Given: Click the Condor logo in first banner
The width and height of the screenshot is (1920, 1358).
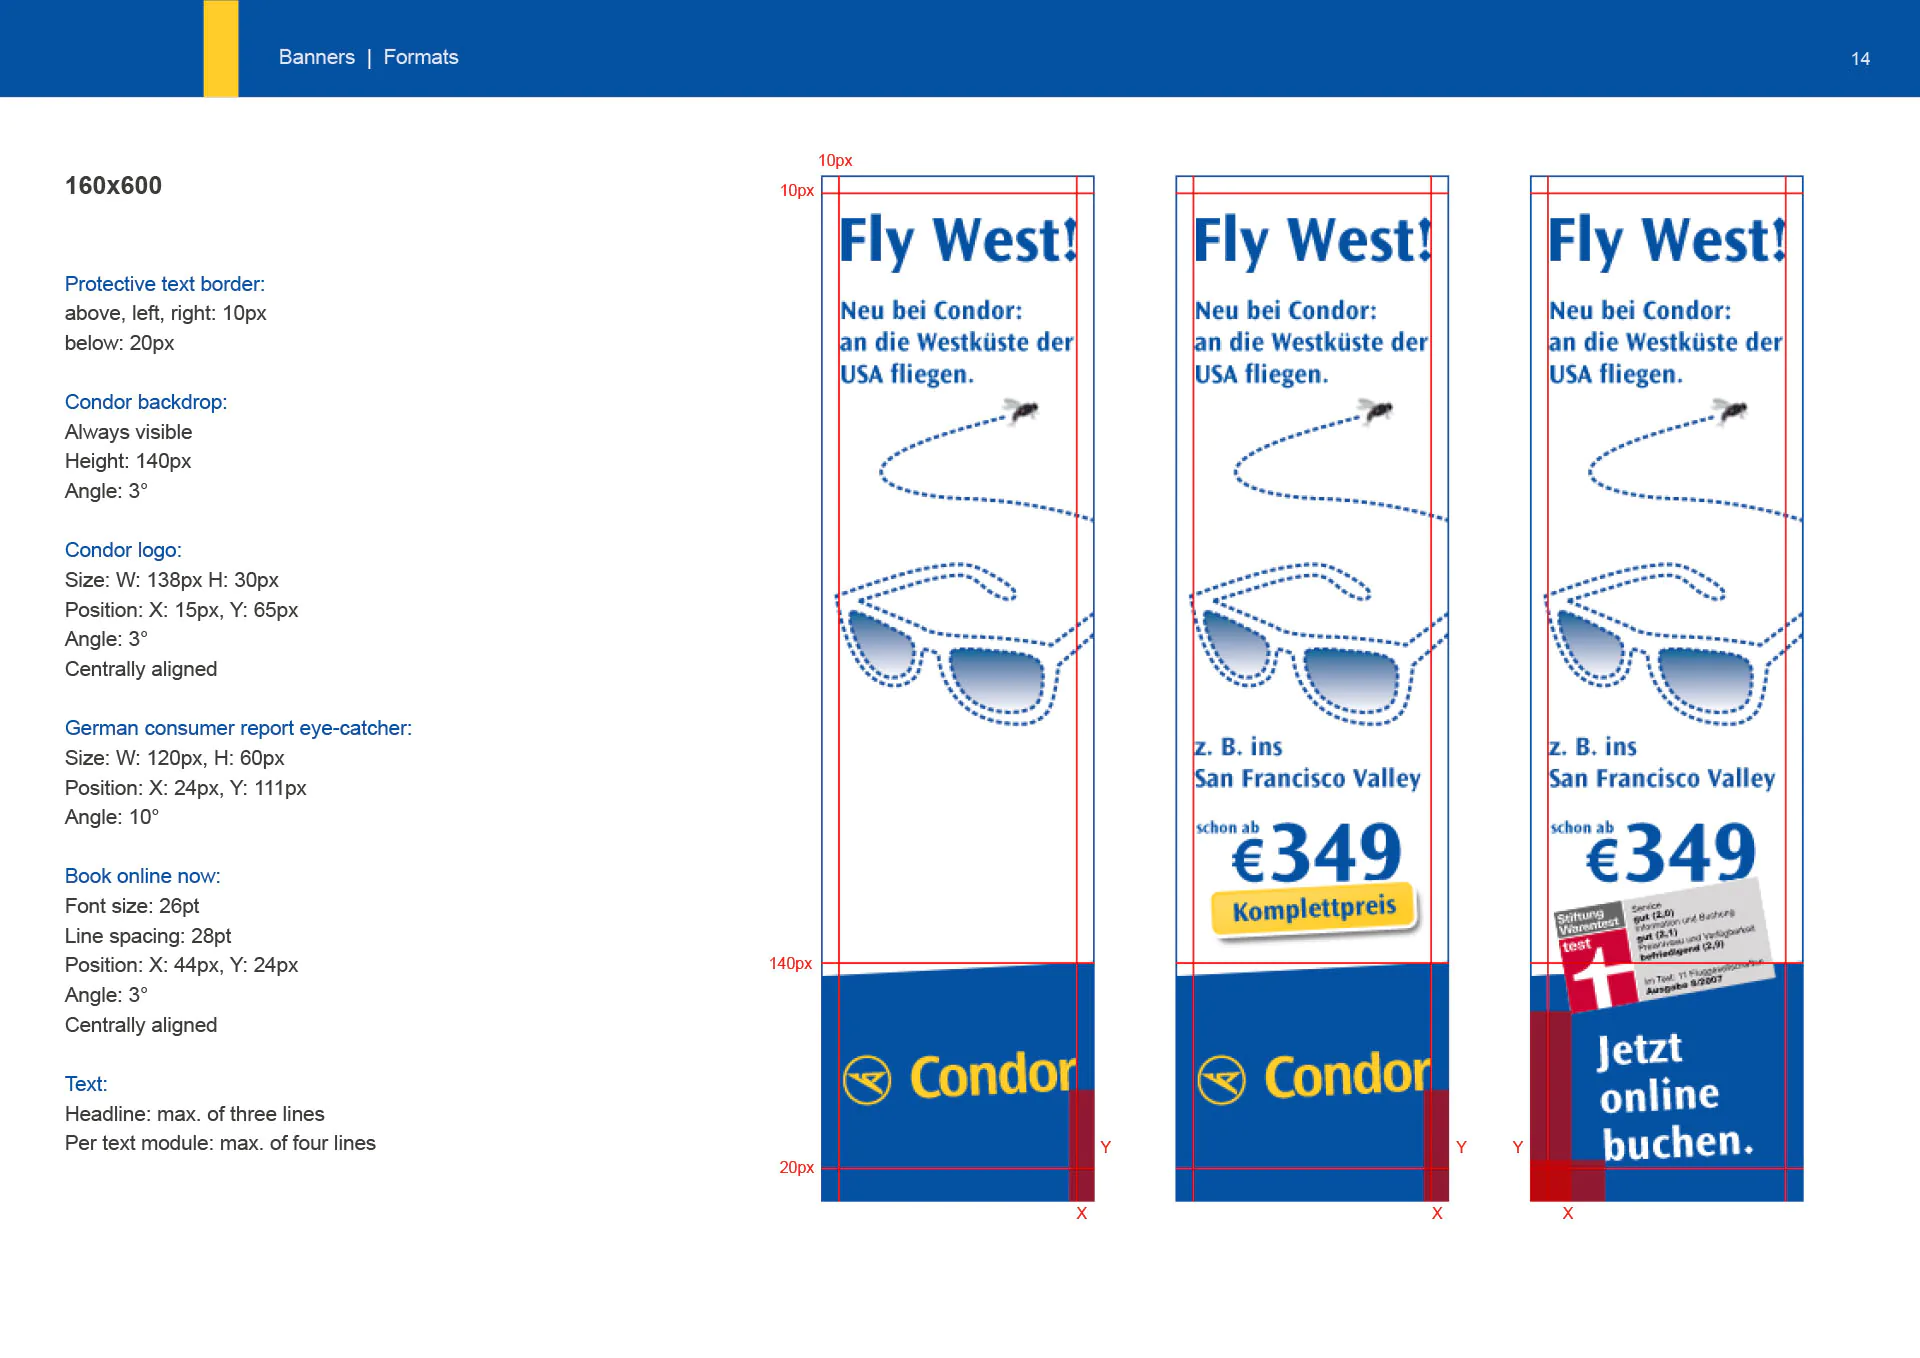Looking at the screenshot, I should pos(960,1077).
